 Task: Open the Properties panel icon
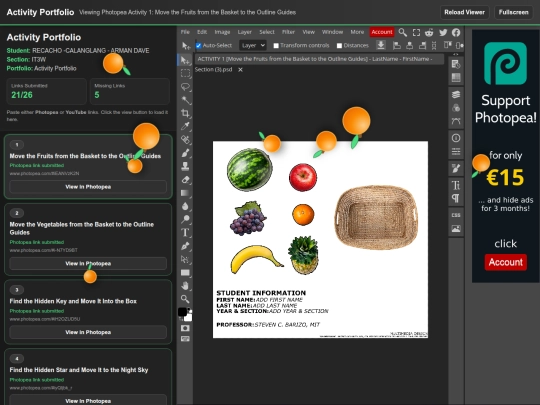click(456, 152)
